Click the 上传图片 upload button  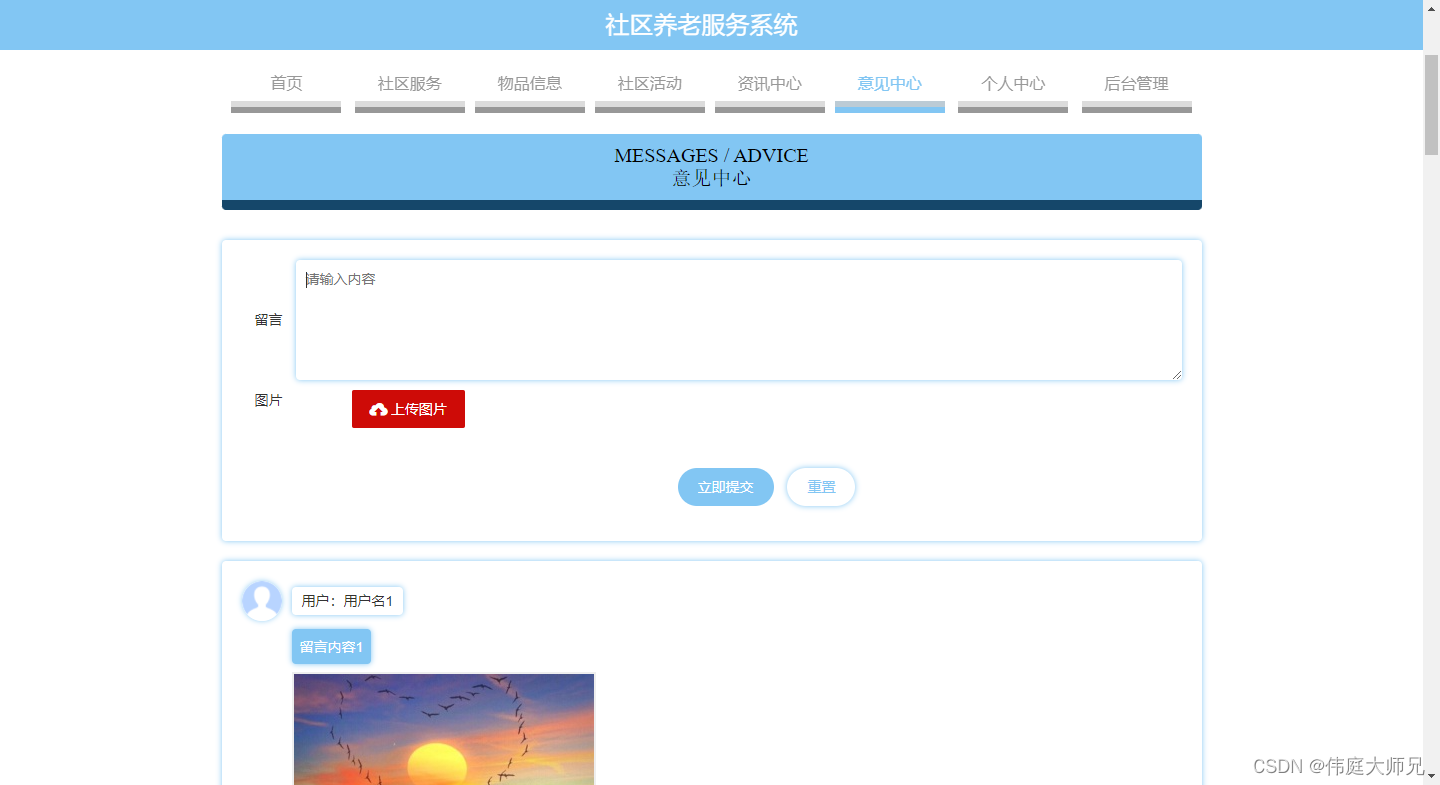(408, 409)
